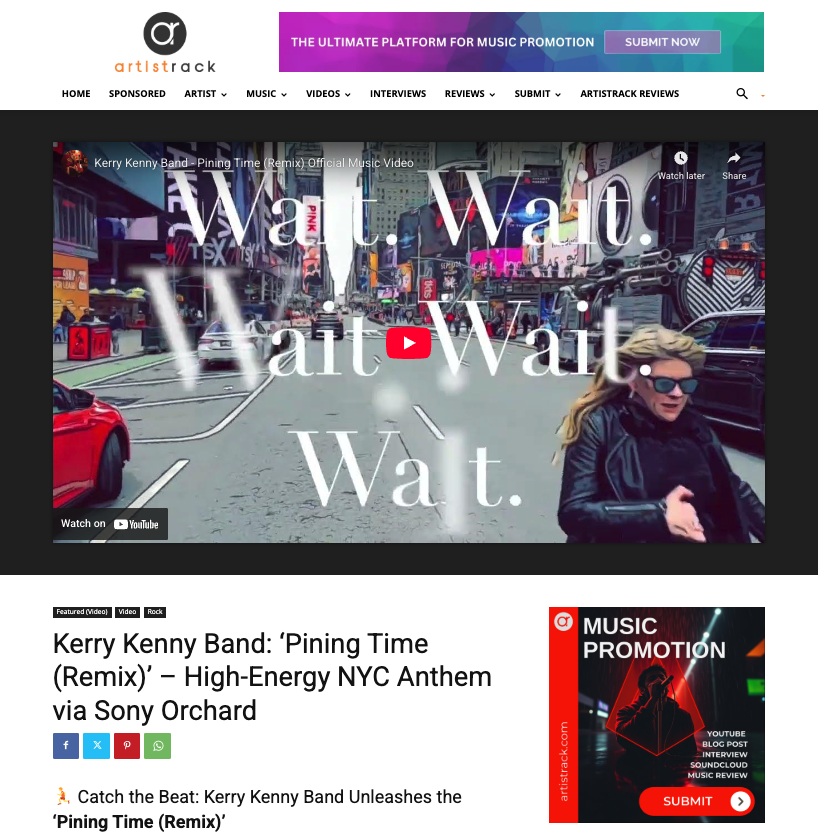
Task: Open the search magnifier icon
Action: (x=742, y=94)
